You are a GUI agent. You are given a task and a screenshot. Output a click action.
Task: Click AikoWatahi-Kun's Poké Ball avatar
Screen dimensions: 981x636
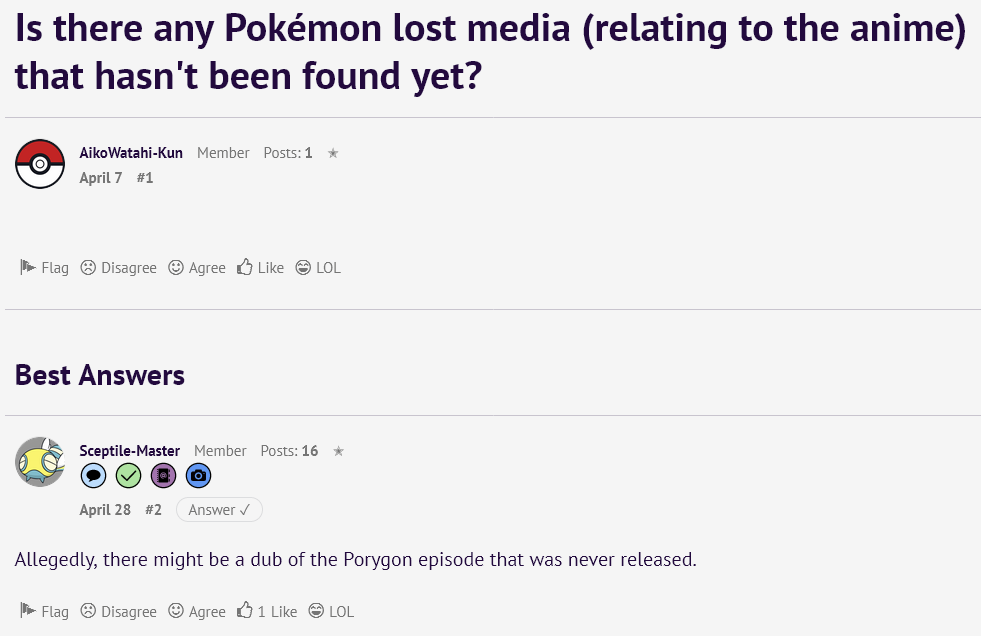tap(40, 164)
